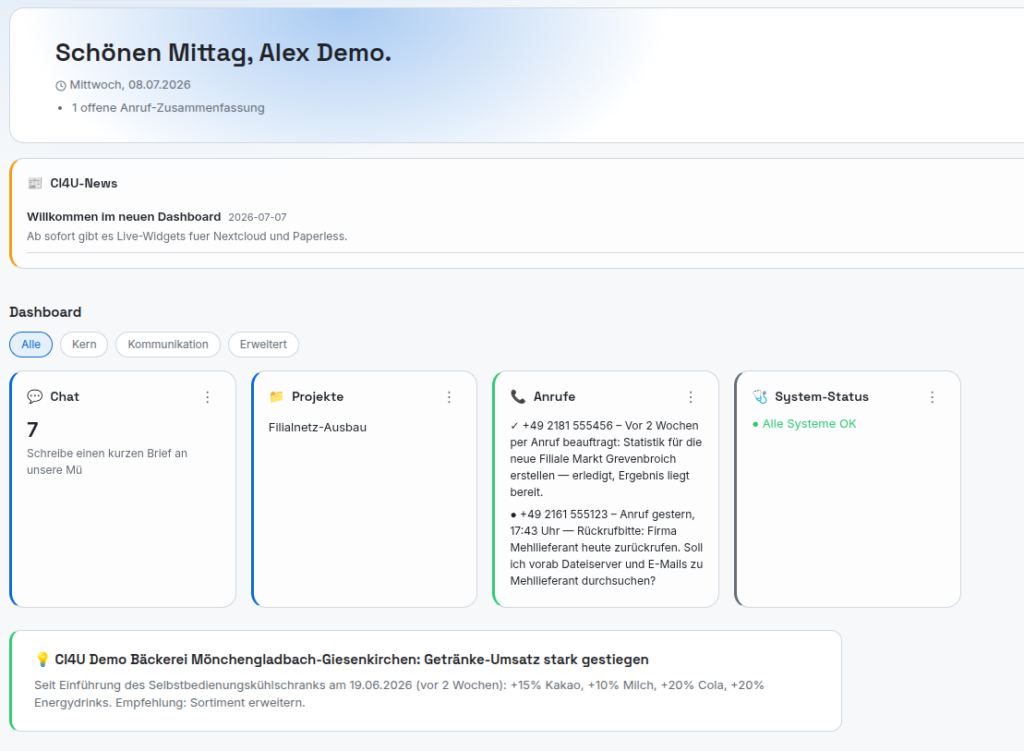This screenshot has height=751, width=1024.
Task: Open the System-Status widget options menu
Action: (933, 397)
